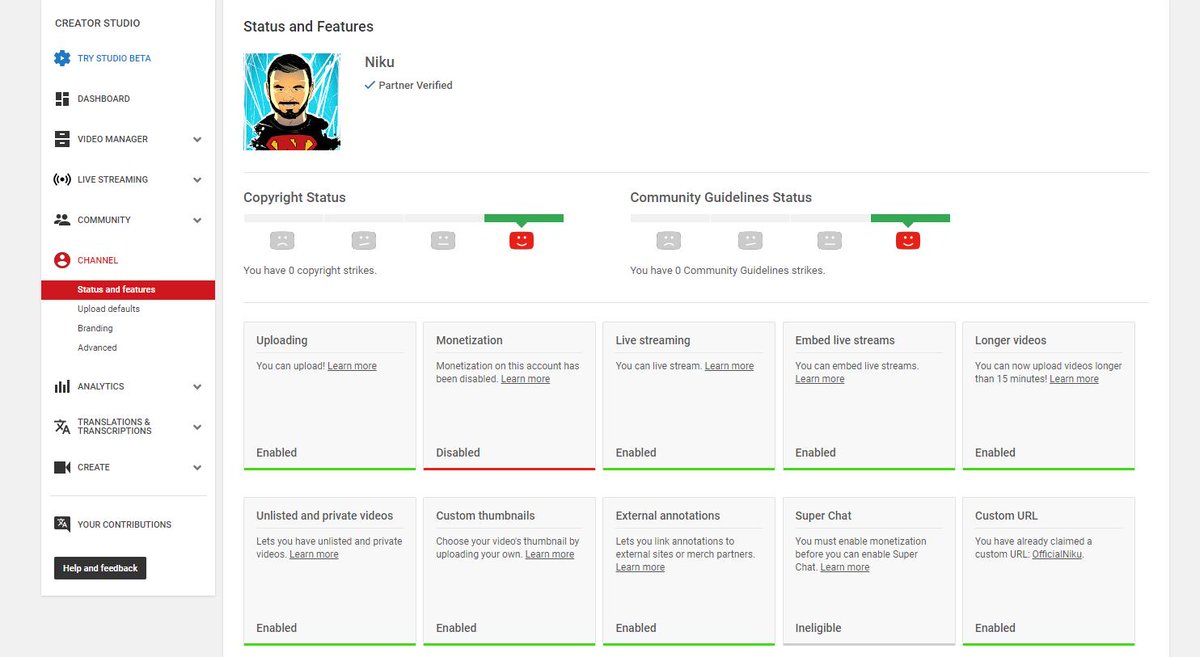Click Learn more in External annotations card
This screenshot has width=1200, height=657.
coord(640,567)
